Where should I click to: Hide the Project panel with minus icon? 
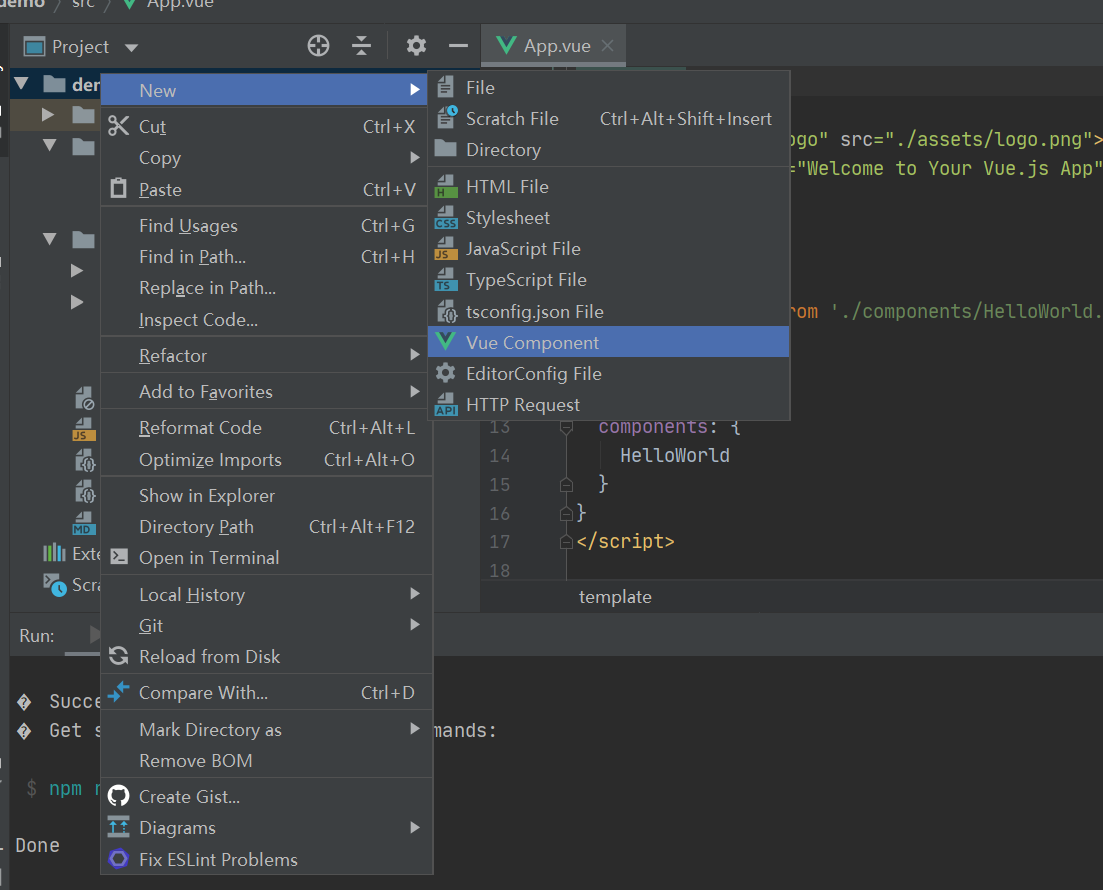point(458,46)
